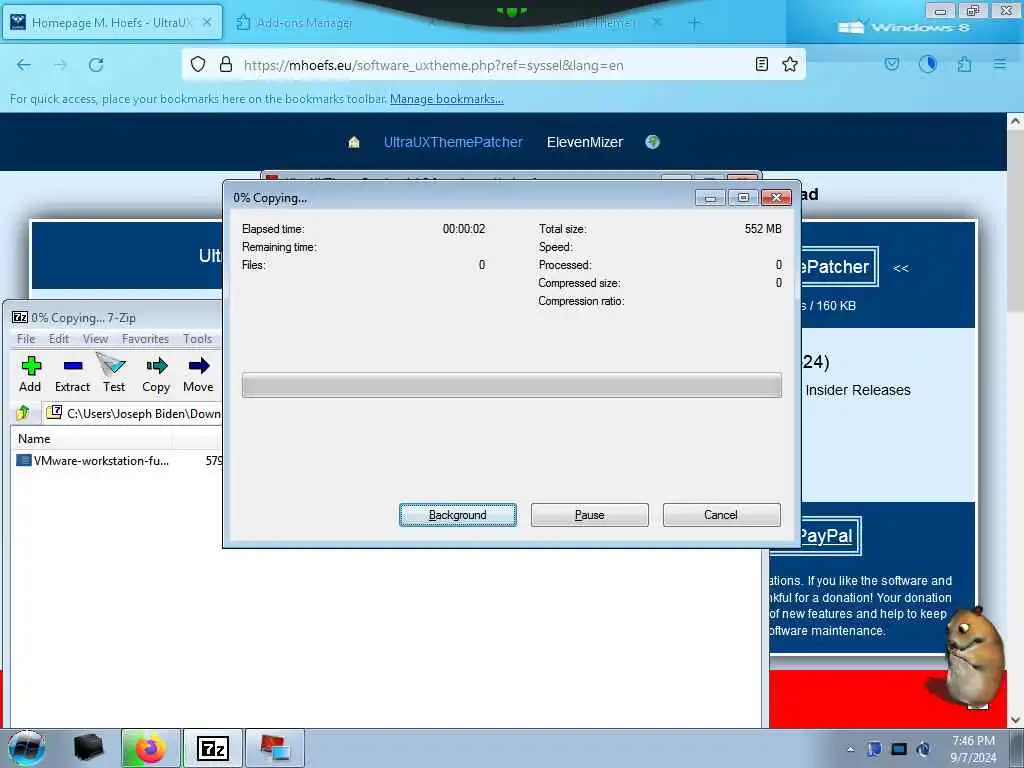Reload the current Firefox page
The image size is (1024, 768).
click(x=96, y=65)
